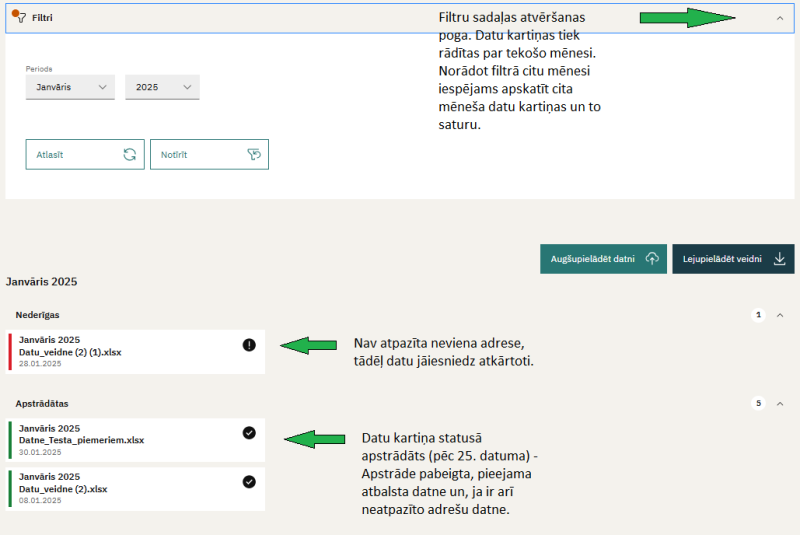Click the error icon on the Datu_veidne (2) (1).xlsx card
Image resolution: width=800 pixels, height=535 pixels.
[x=249, y=345]
